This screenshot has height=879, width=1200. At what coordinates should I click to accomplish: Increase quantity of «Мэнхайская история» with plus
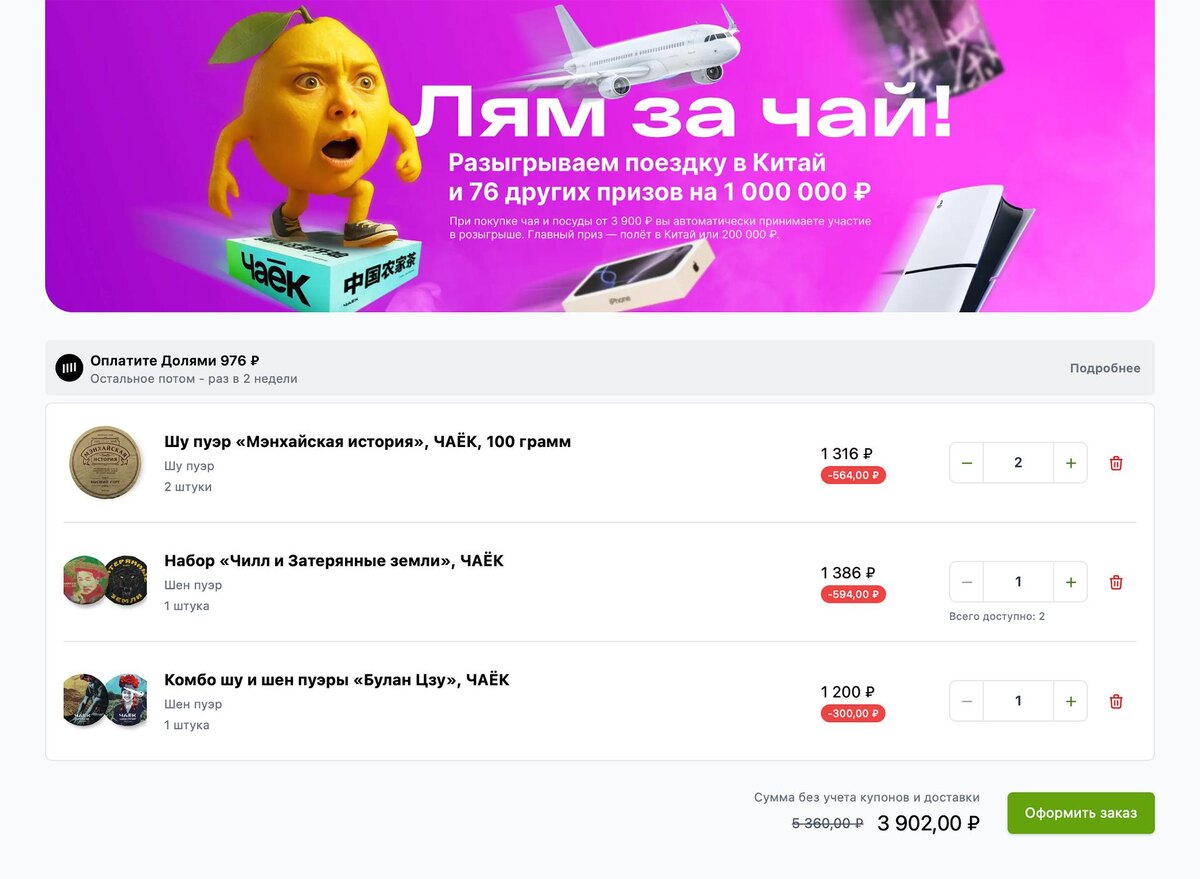click(x=1070, y=463)
